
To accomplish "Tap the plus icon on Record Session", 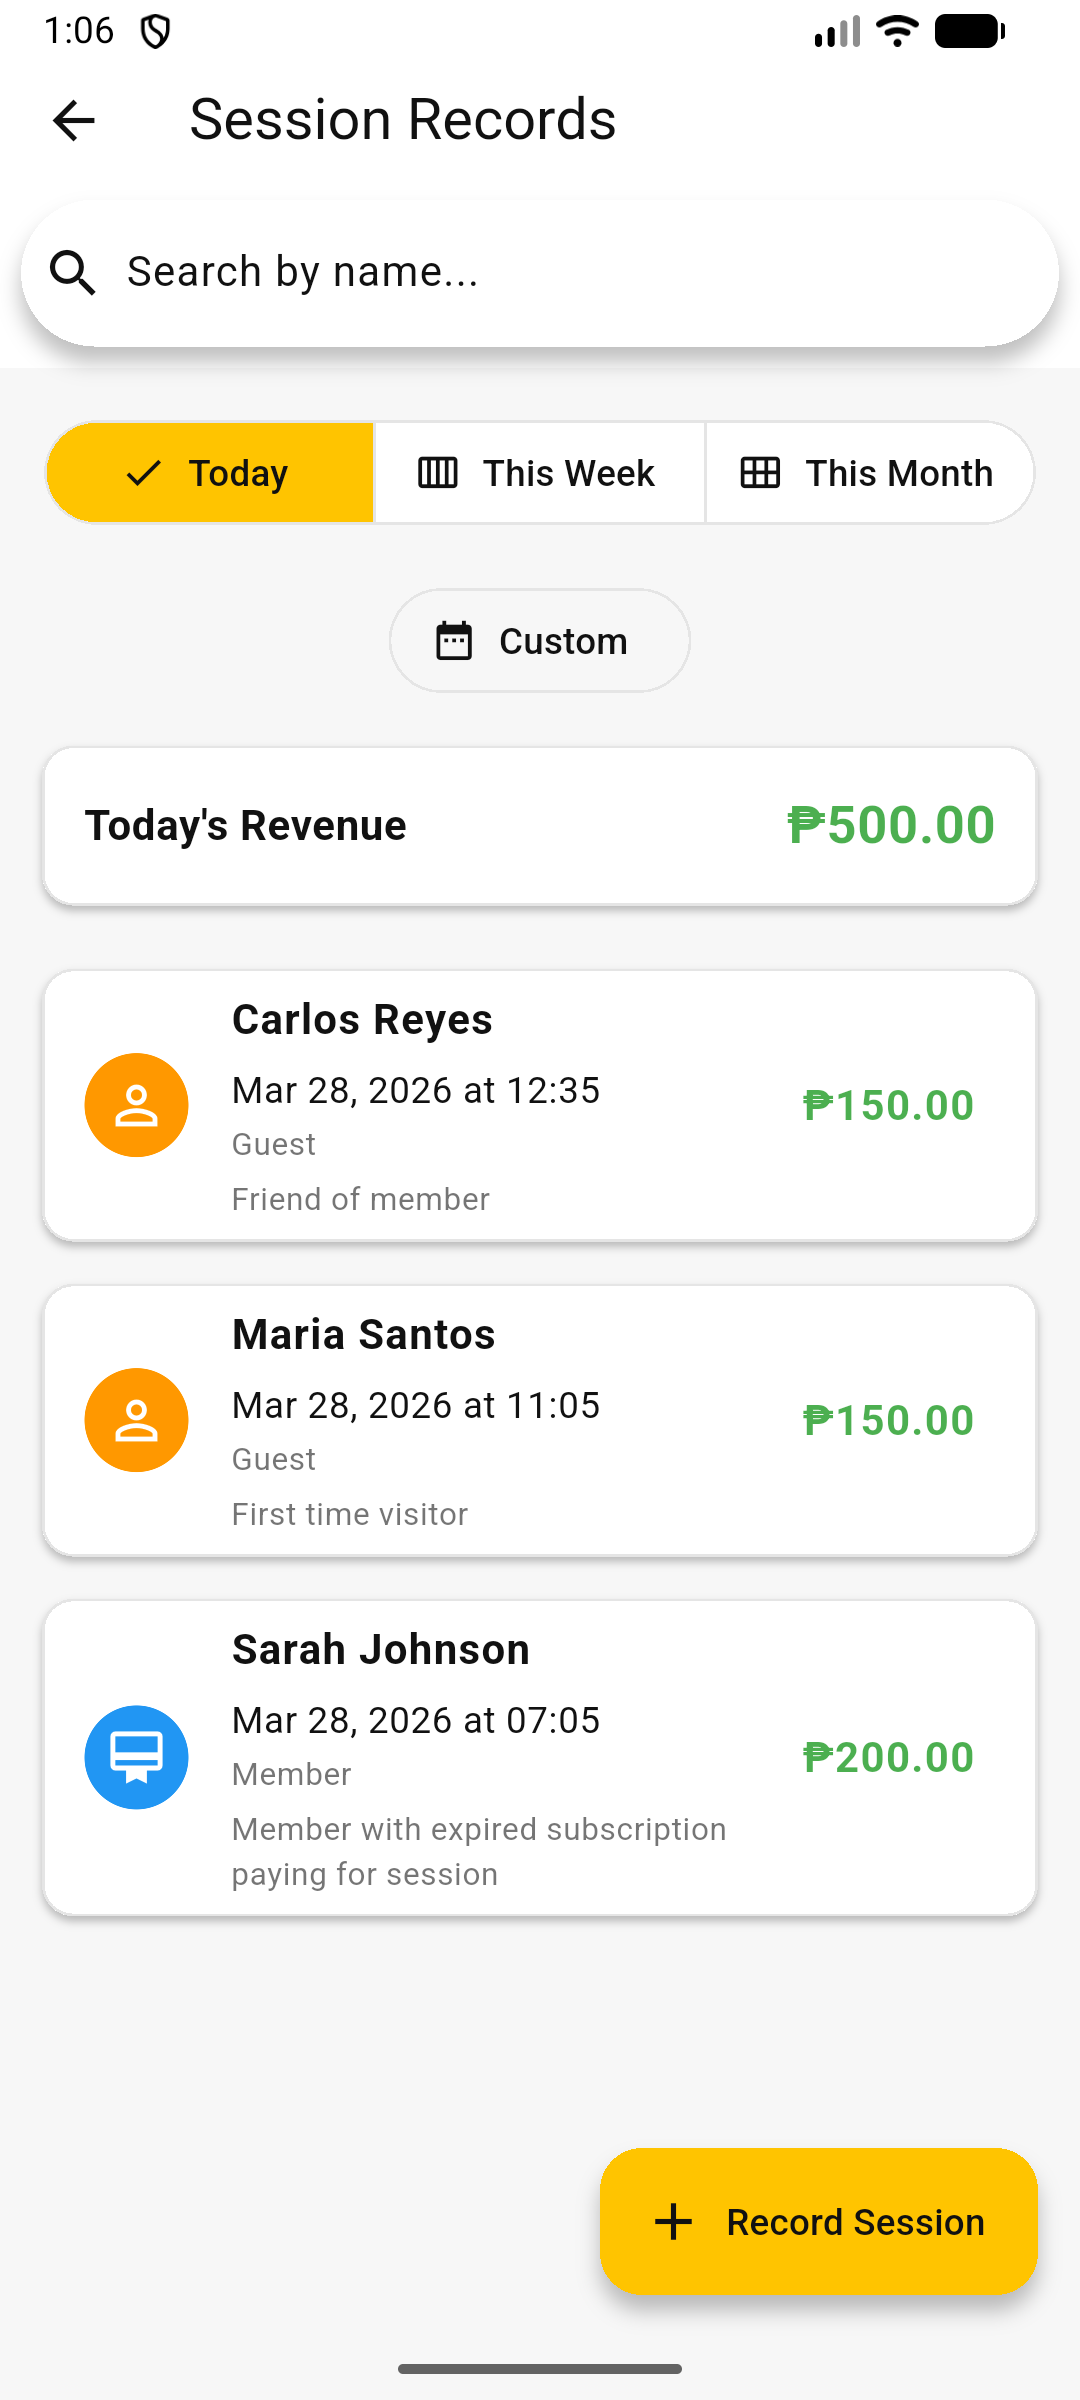I will (673, 2222).
